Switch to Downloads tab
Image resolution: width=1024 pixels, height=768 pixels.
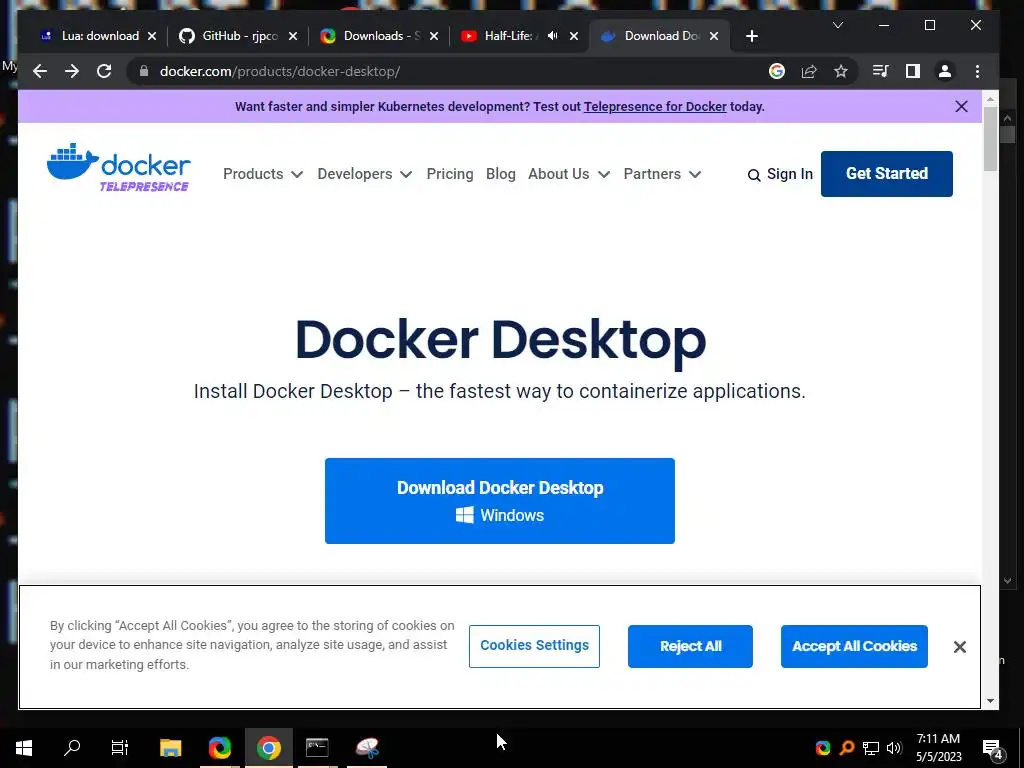click(379, 36)
